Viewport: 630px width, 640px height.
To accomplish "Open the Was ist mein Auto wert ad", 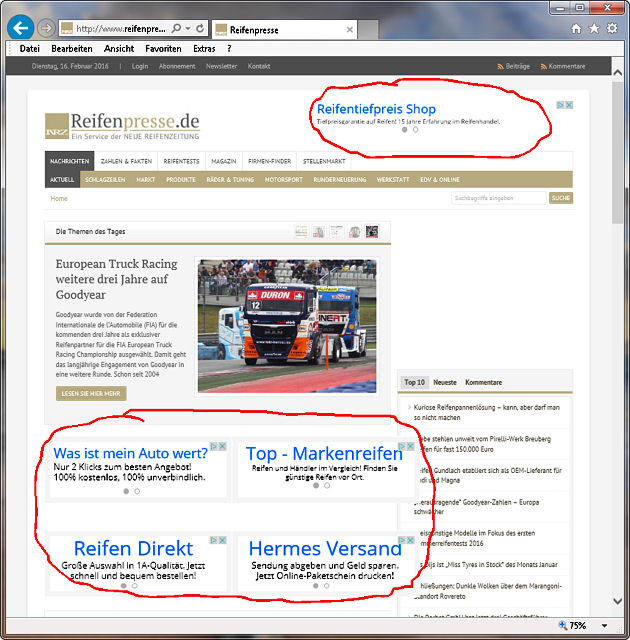I will pos(130,453).
